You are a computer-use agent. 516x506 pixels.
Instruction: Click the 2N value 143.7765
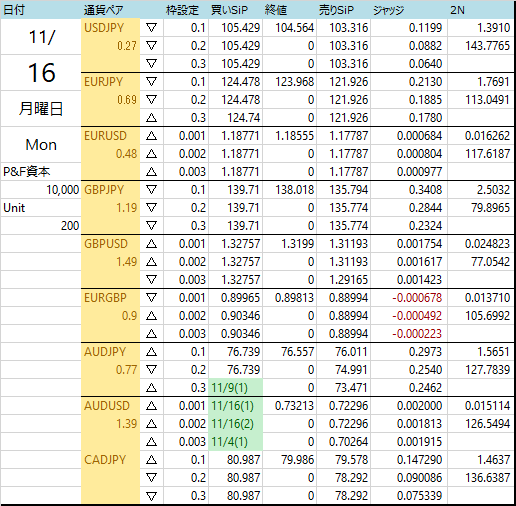[x=488, y=46]
